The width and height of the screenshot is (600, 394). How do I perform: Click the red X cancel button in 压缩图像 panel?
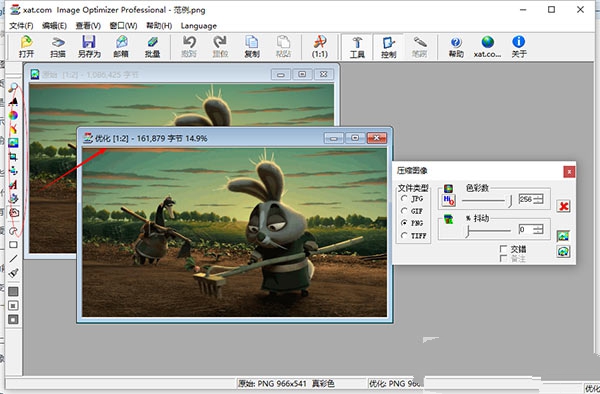click(563, 206)
